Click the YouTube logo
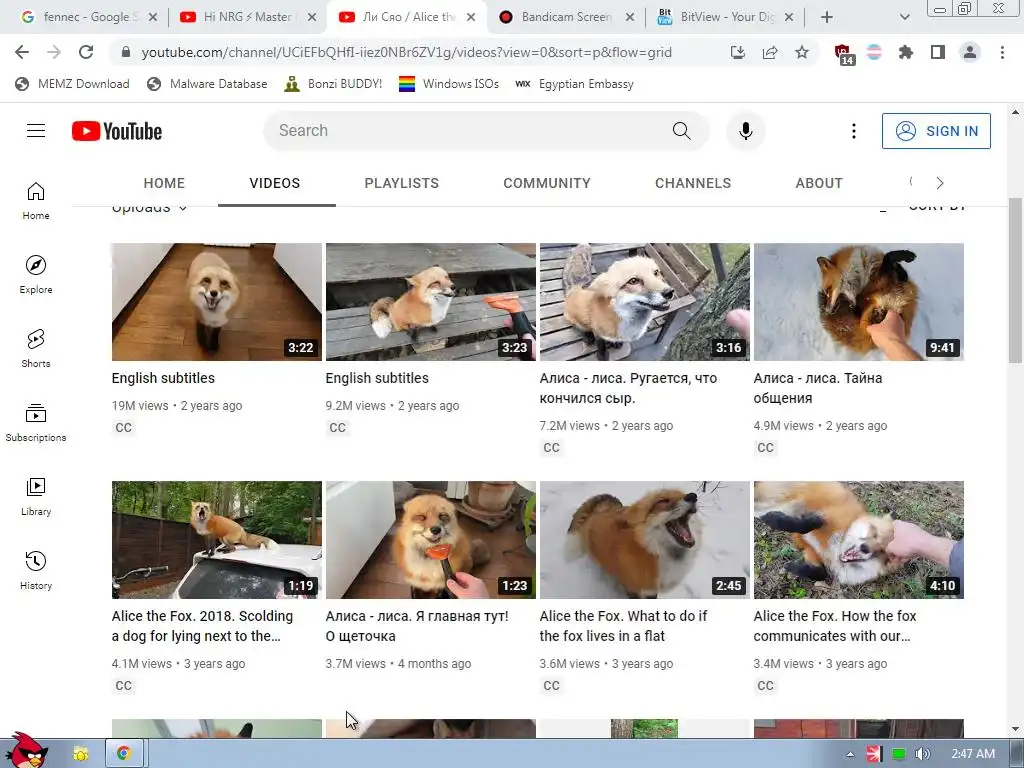The width and height of the screenshot is (1024, 768). [x=117, y=131]
